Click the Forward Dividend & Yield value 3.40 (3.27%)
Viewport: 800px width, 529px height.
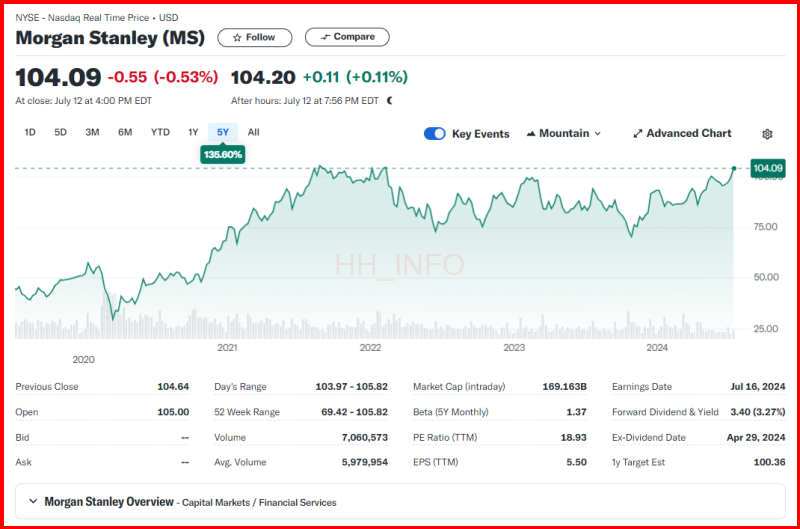click(758, 412)
